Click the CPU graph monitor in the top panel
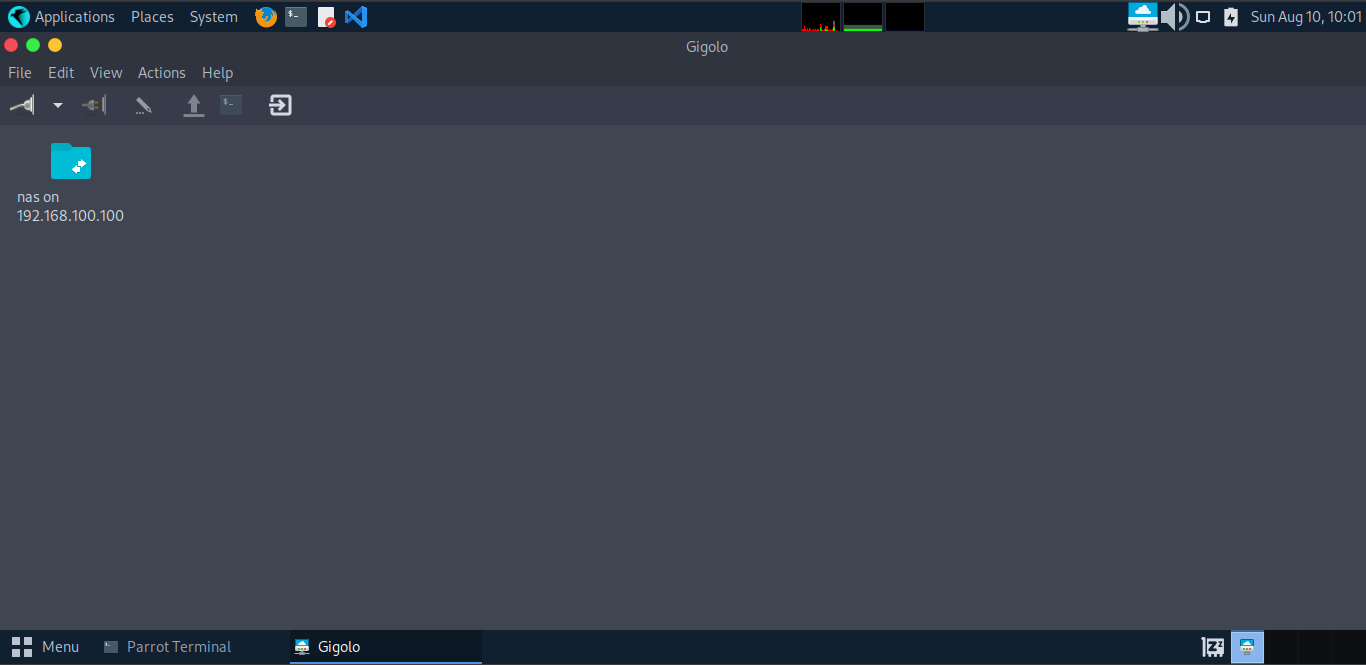Screen dimensions: 1366x665 pyautogui.click(x=818, y=16)
